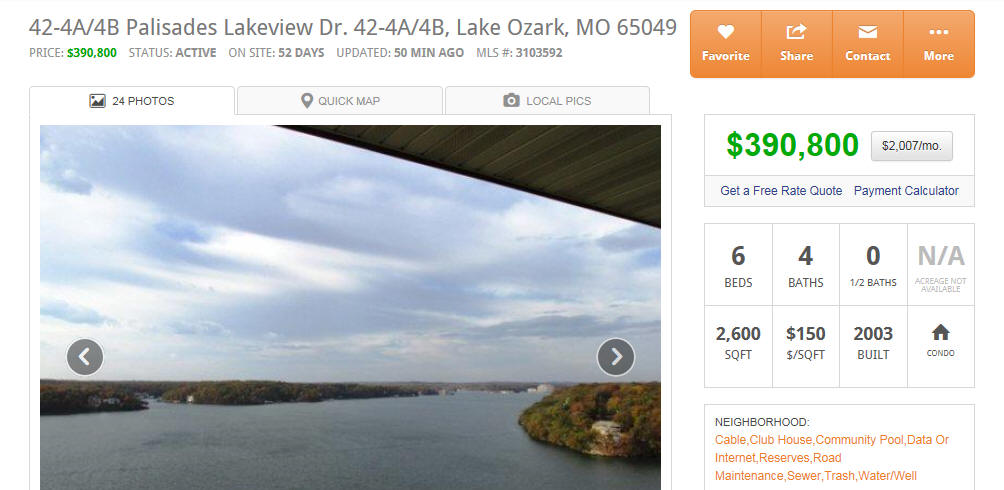Open the Quick Map tab

[x=340, y=101]
